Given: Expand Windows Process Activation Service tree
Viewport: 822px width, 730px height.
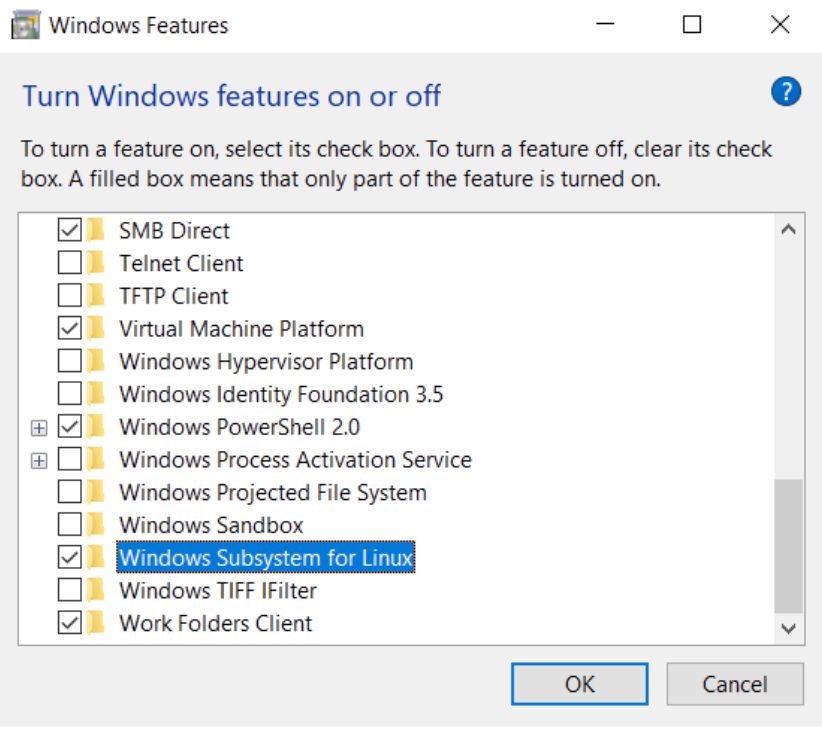Looking at the screenshot, I should [x=39, y=460].
